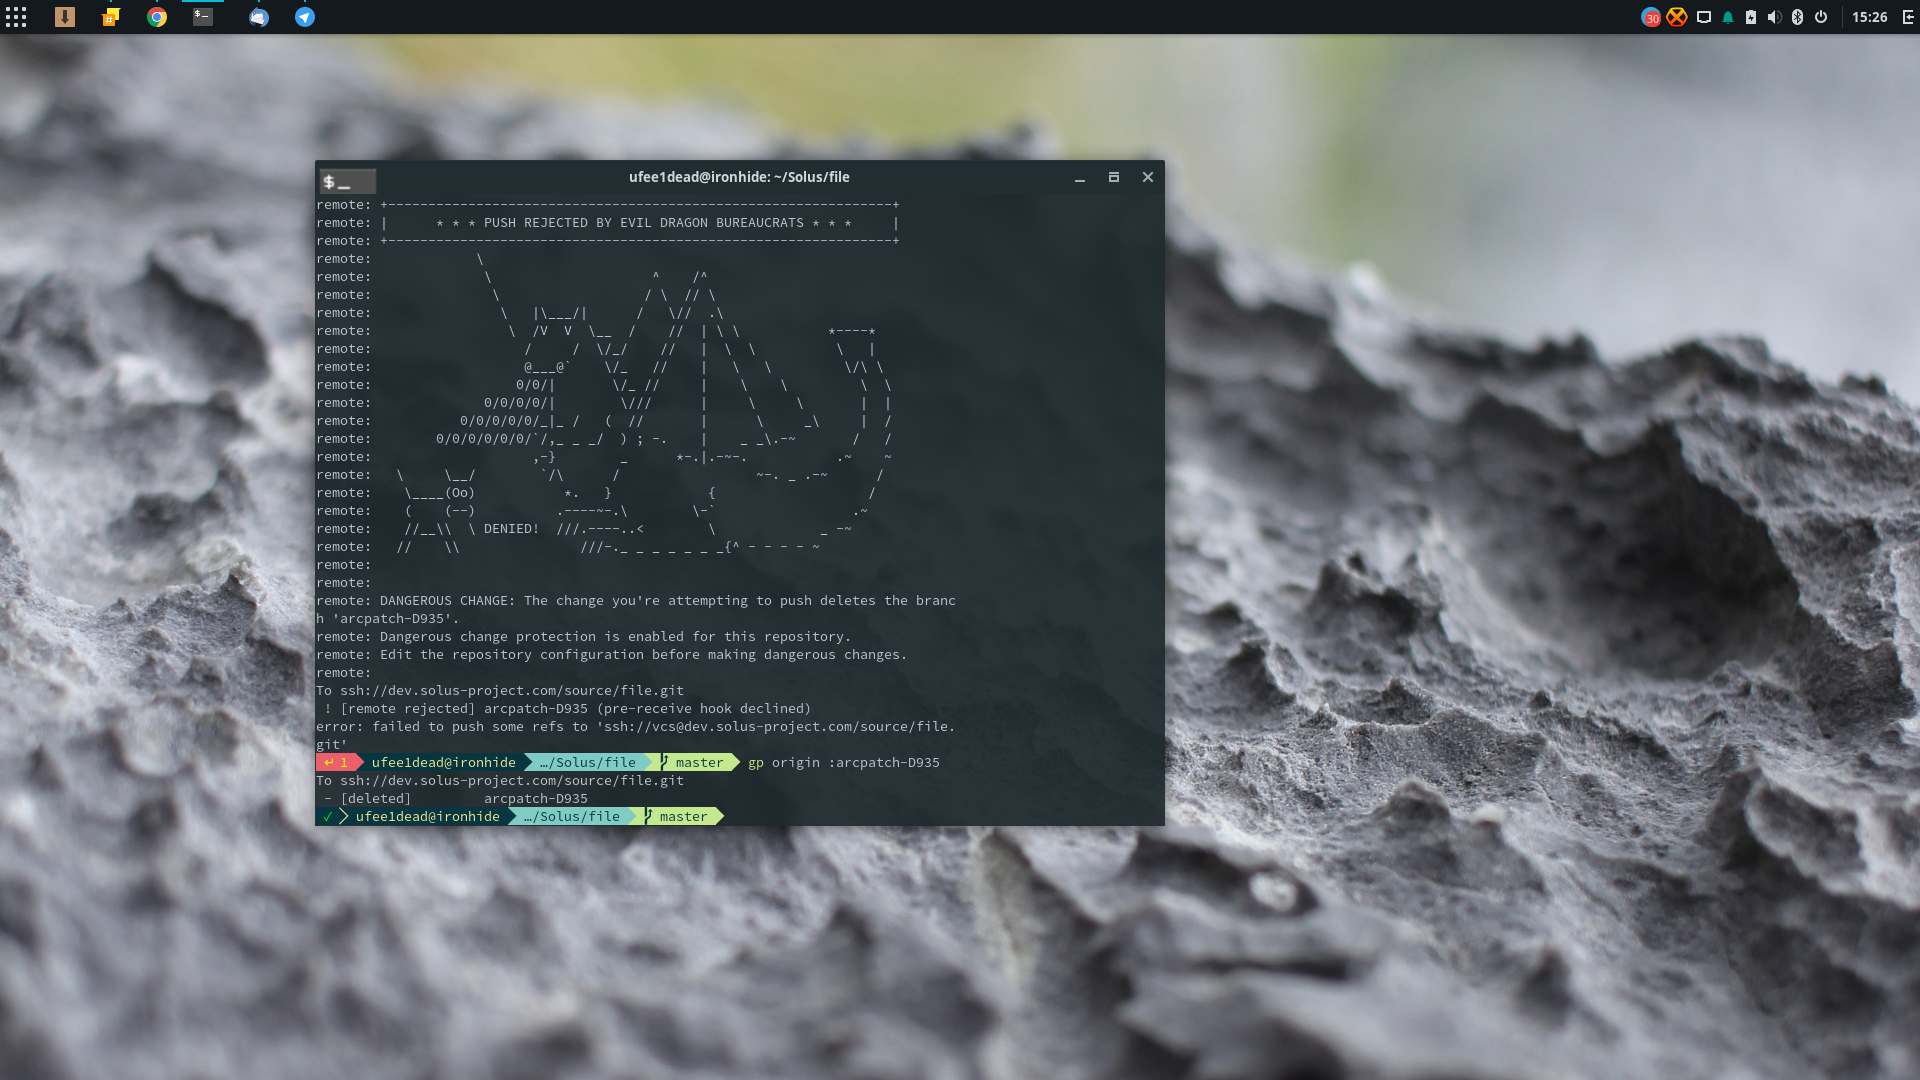The width and height of the screenshot is (1920, 1080).
Task: Open the Raven sidebar toggle
Action: click(x=1908, y=17)
